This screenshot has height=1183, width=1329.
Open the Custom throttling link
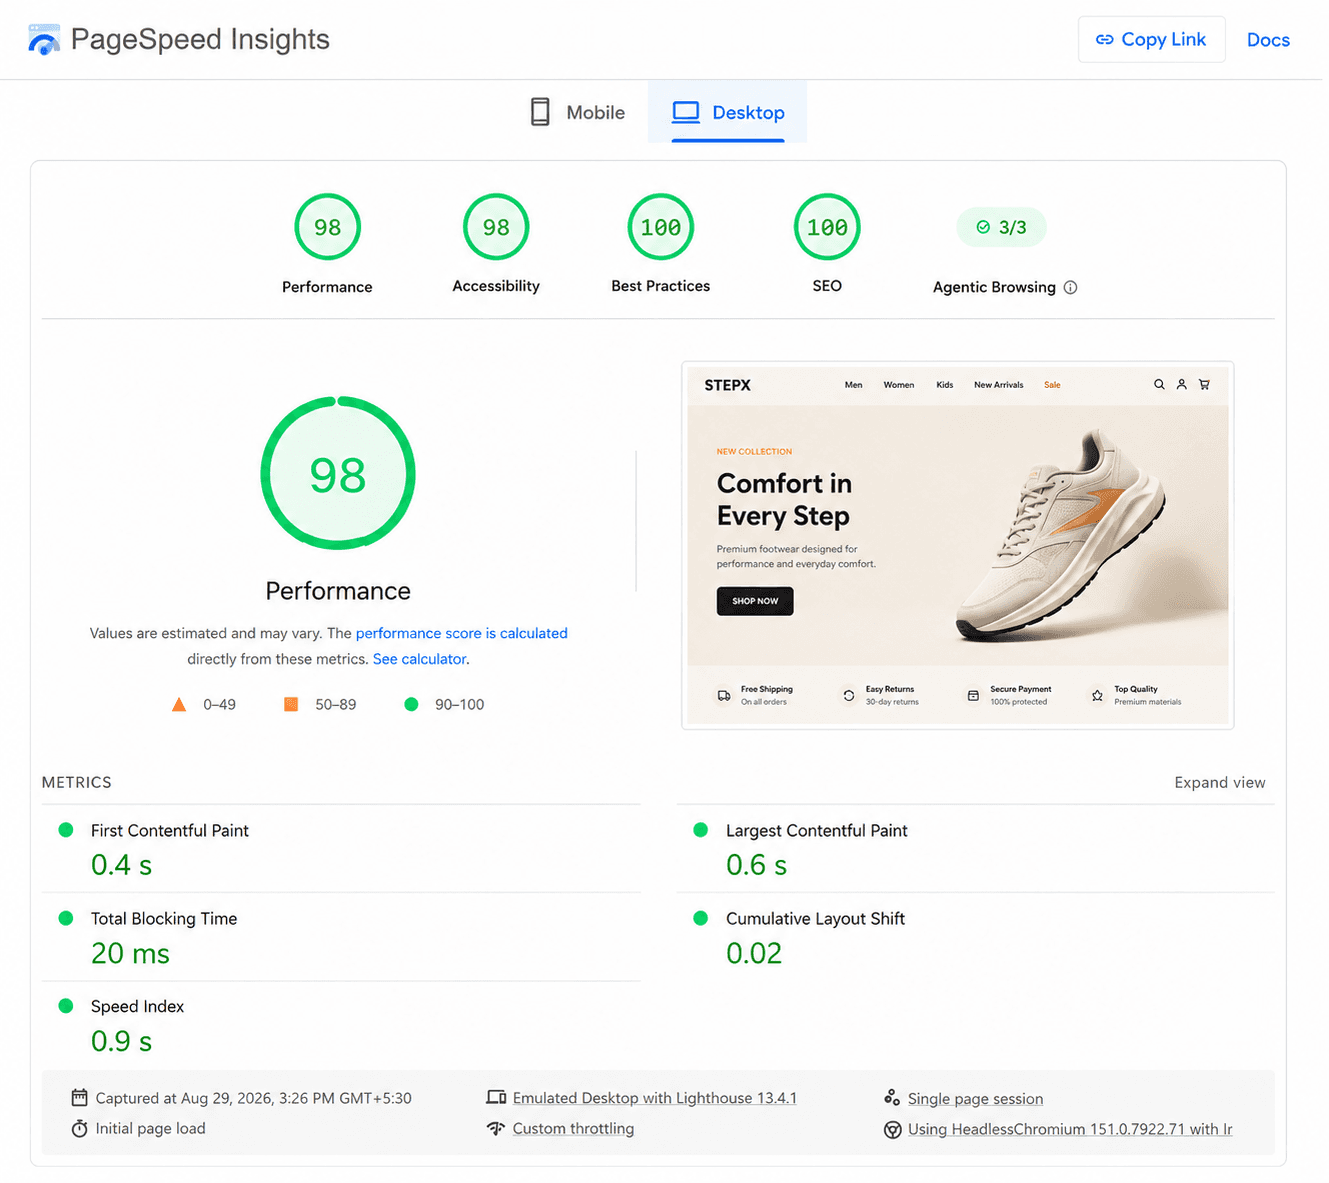tap(573, 1128)
